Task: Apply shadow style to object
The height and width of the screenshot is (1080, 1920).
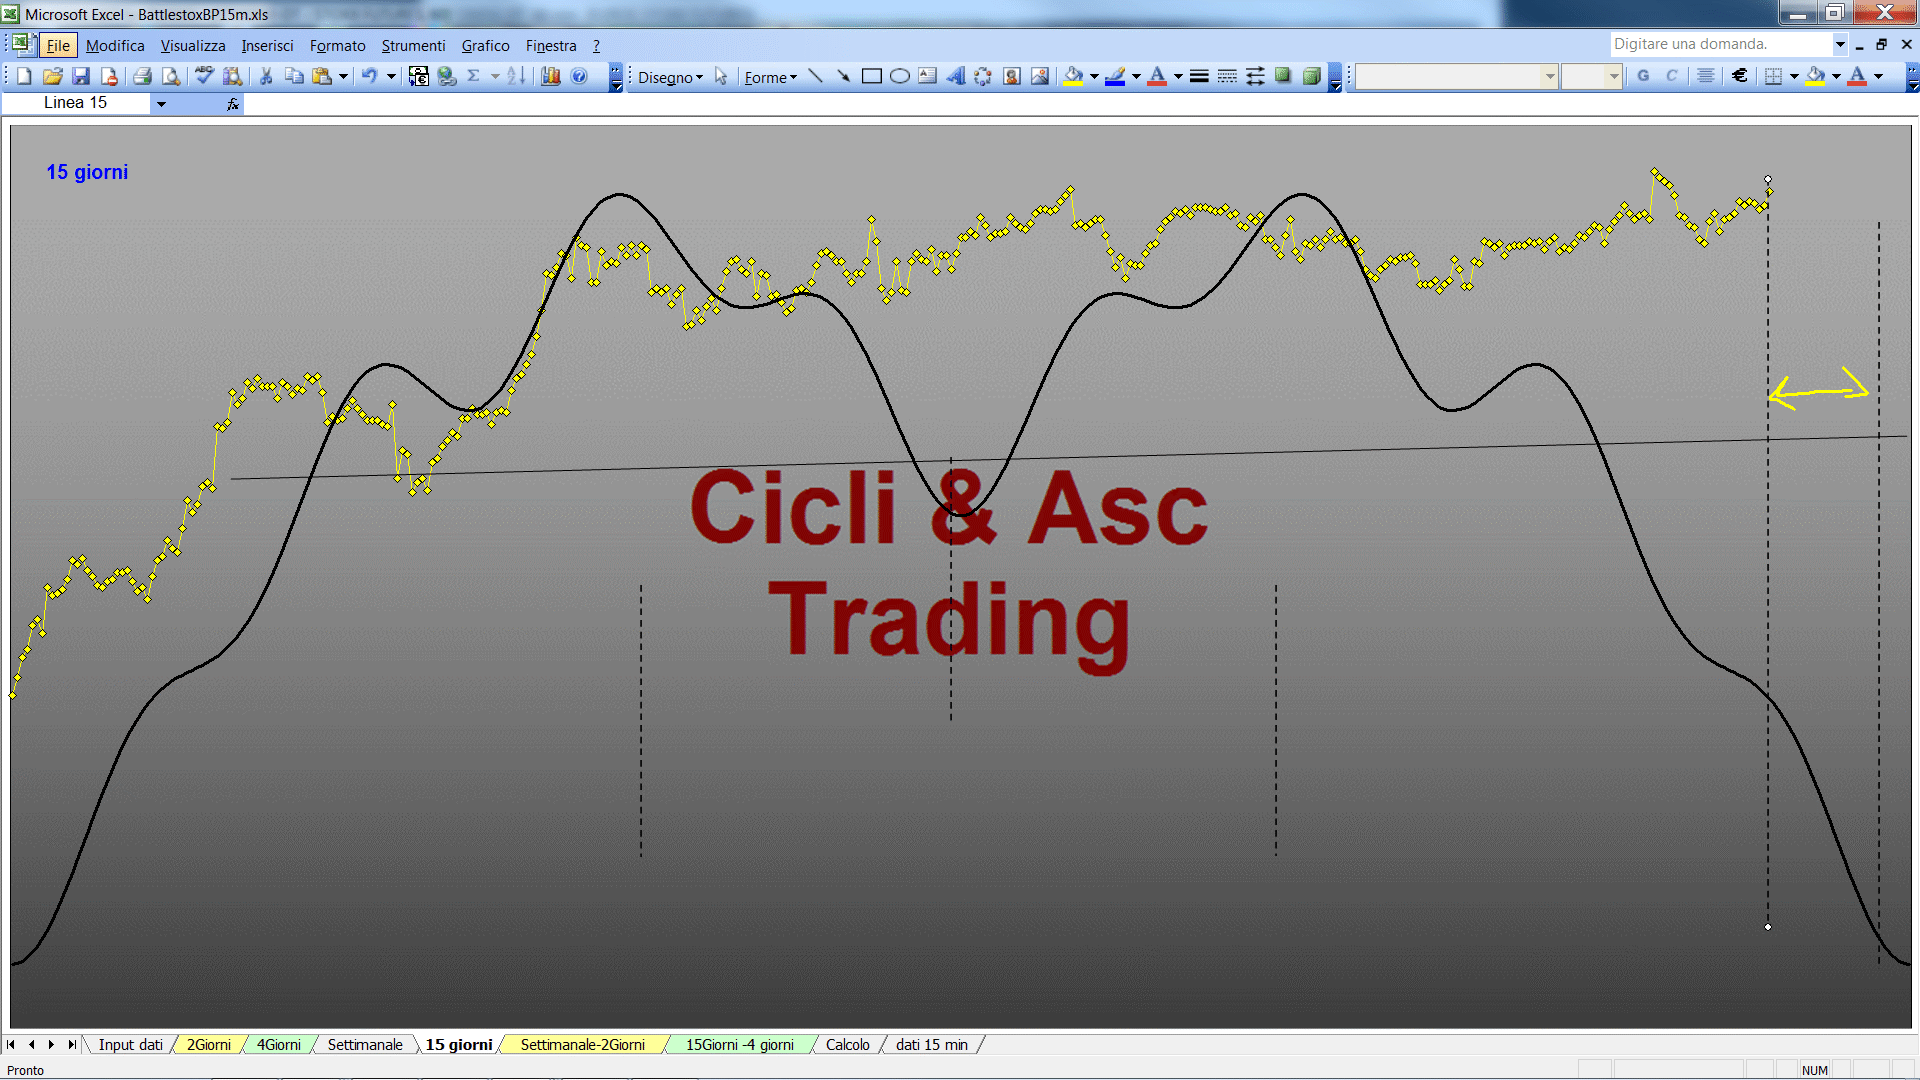Action: click(1283, 76)
